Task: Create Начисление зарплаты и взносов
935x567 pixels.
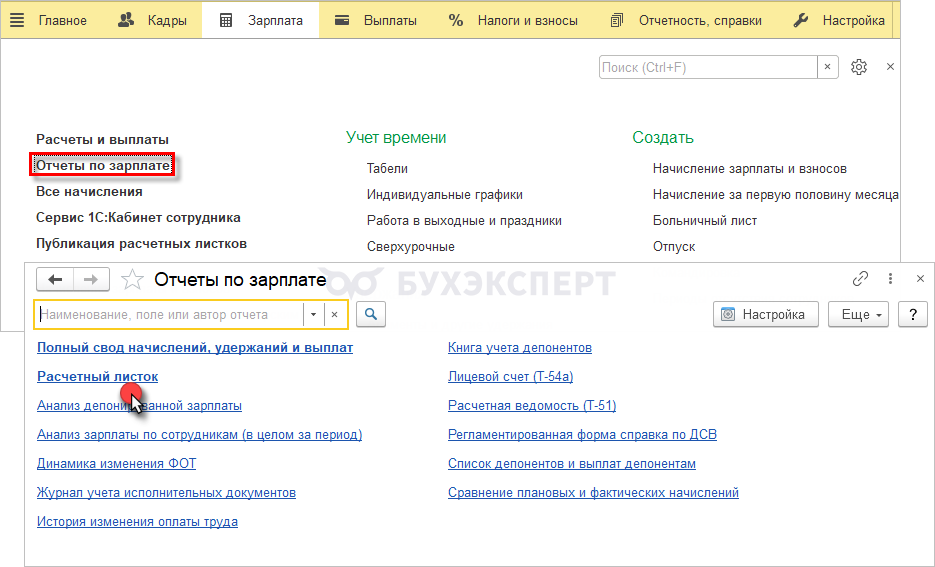Action: 750,169
